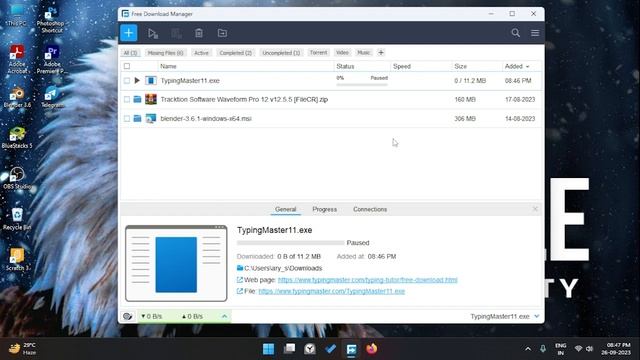Viewport: 640px width, 360px height.
Task: Close the details panel with X
Action: tap(535, 209)
